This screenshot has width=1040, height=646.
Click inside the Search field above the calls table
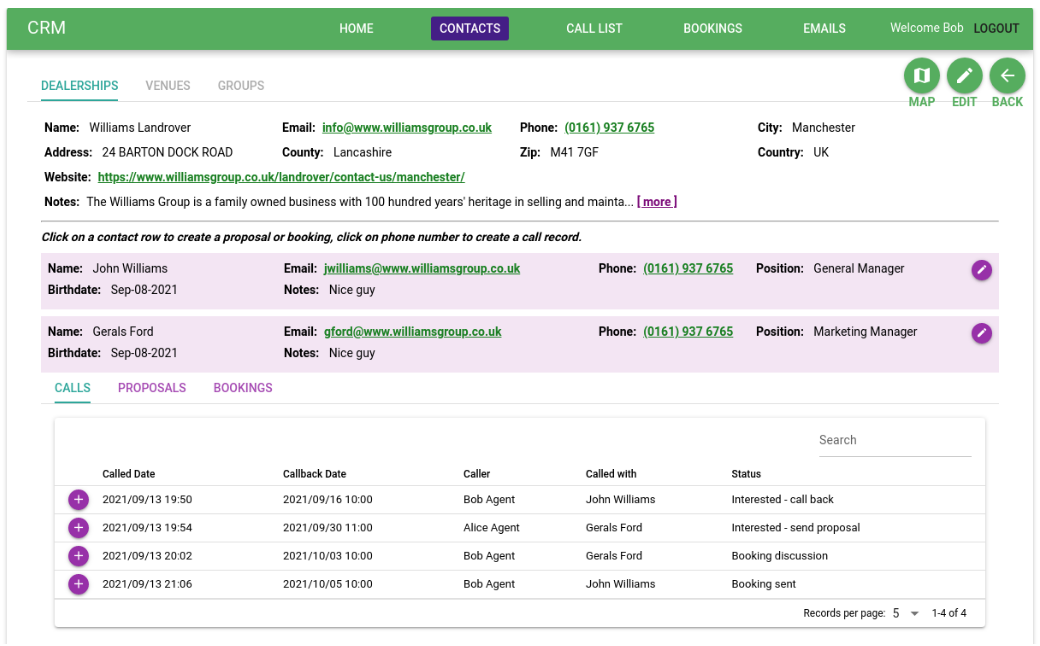tap(893, 440)
